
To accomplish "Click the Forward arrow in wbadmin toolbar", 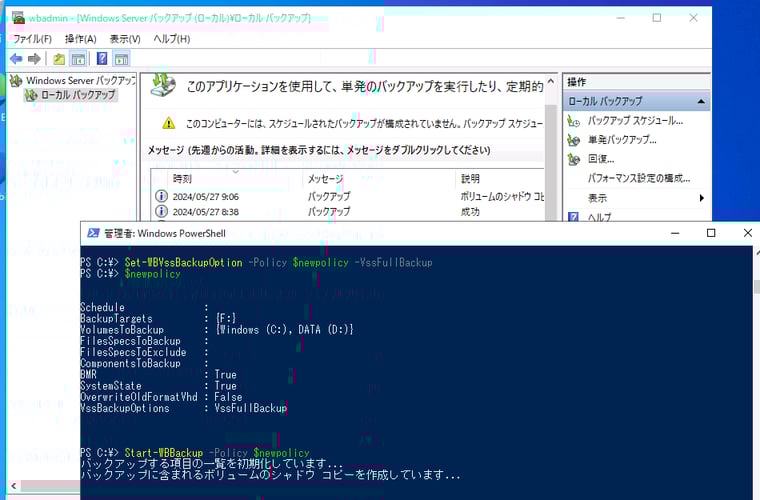I will (x=34, y=59).
